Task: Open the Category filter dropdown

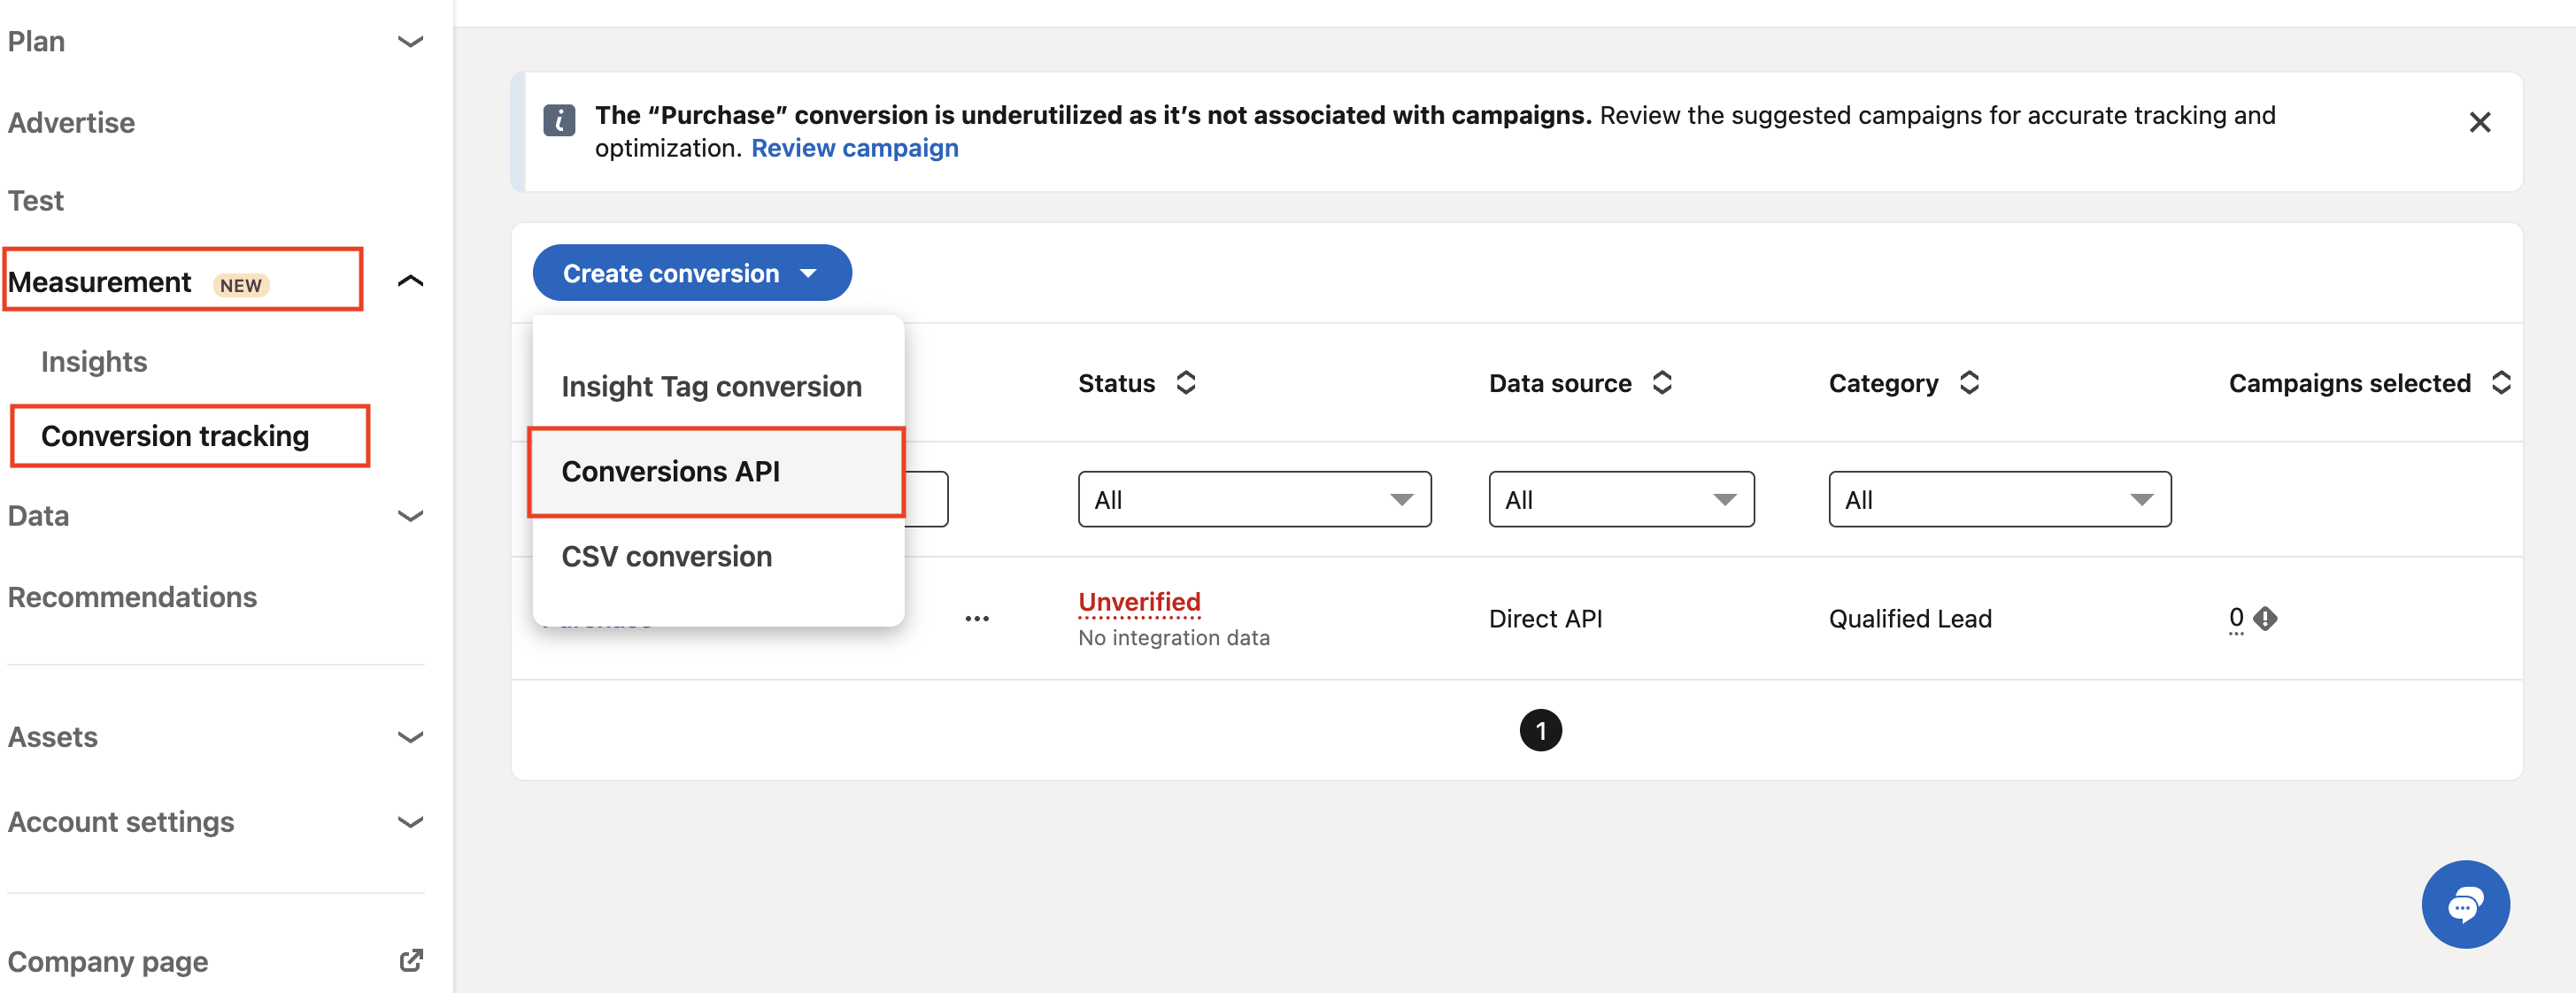Action: pyautogui.click(x=1999, y=499)
